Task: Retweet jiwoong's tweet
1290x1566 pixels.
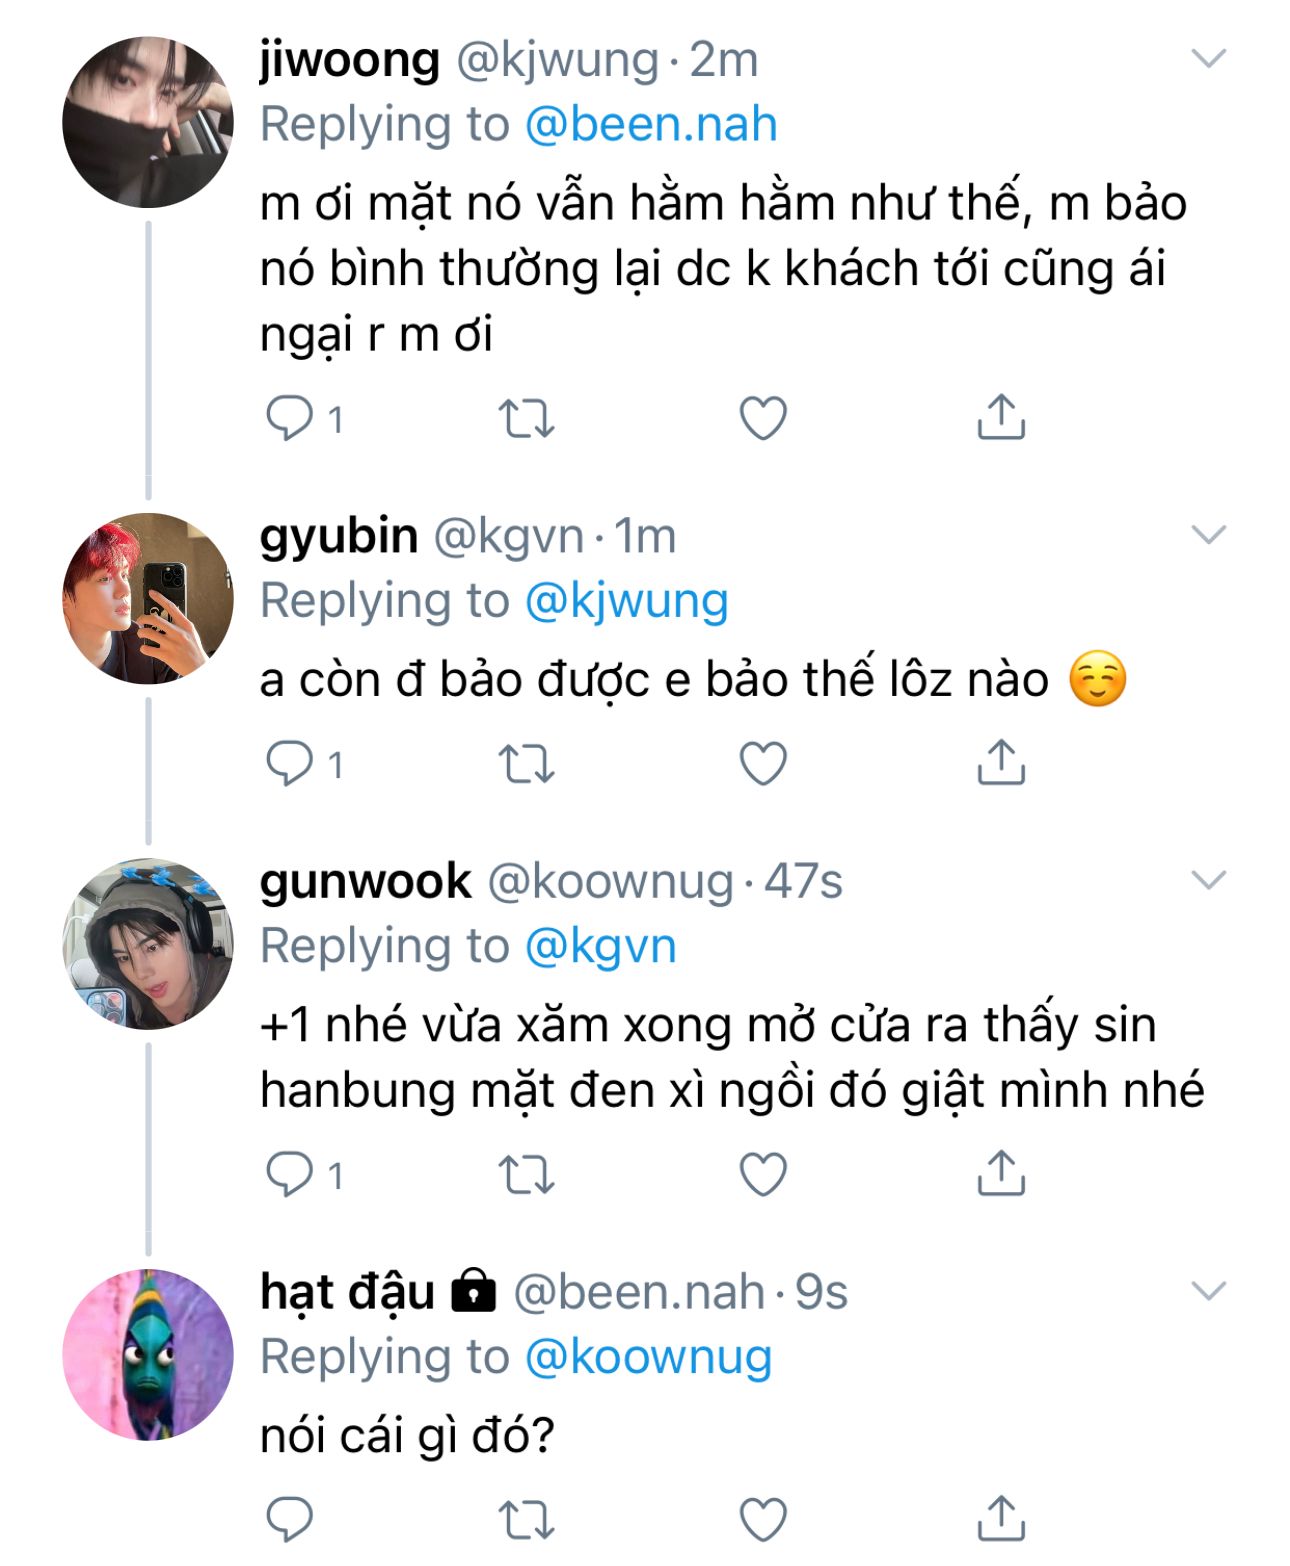Action: point(526,418)
